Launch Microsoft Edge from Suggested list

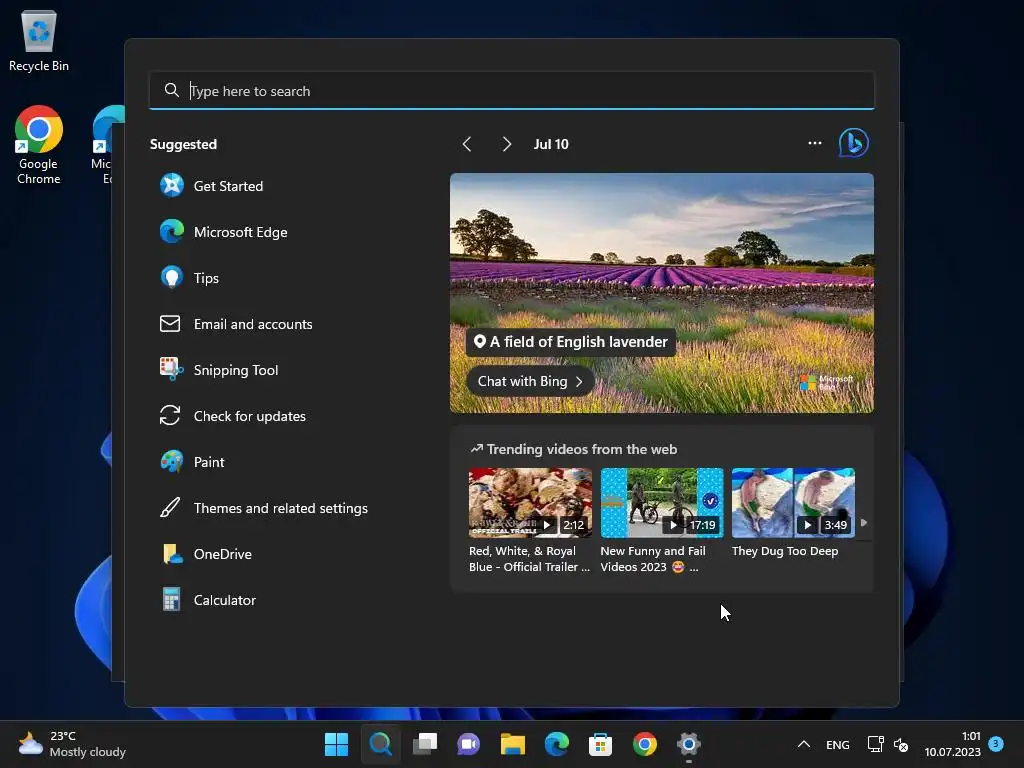[223, 232]
